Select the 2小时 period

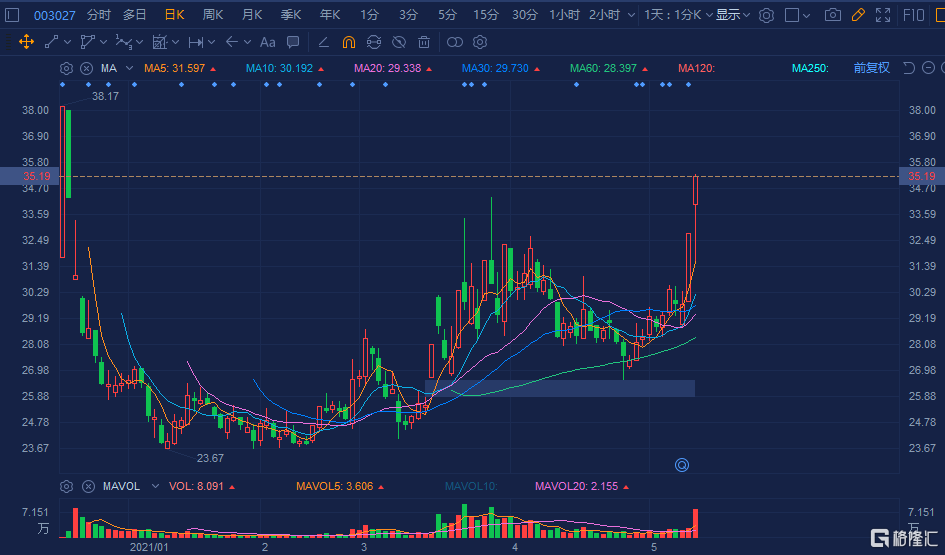pyautogui.click(x=604, y=15)
